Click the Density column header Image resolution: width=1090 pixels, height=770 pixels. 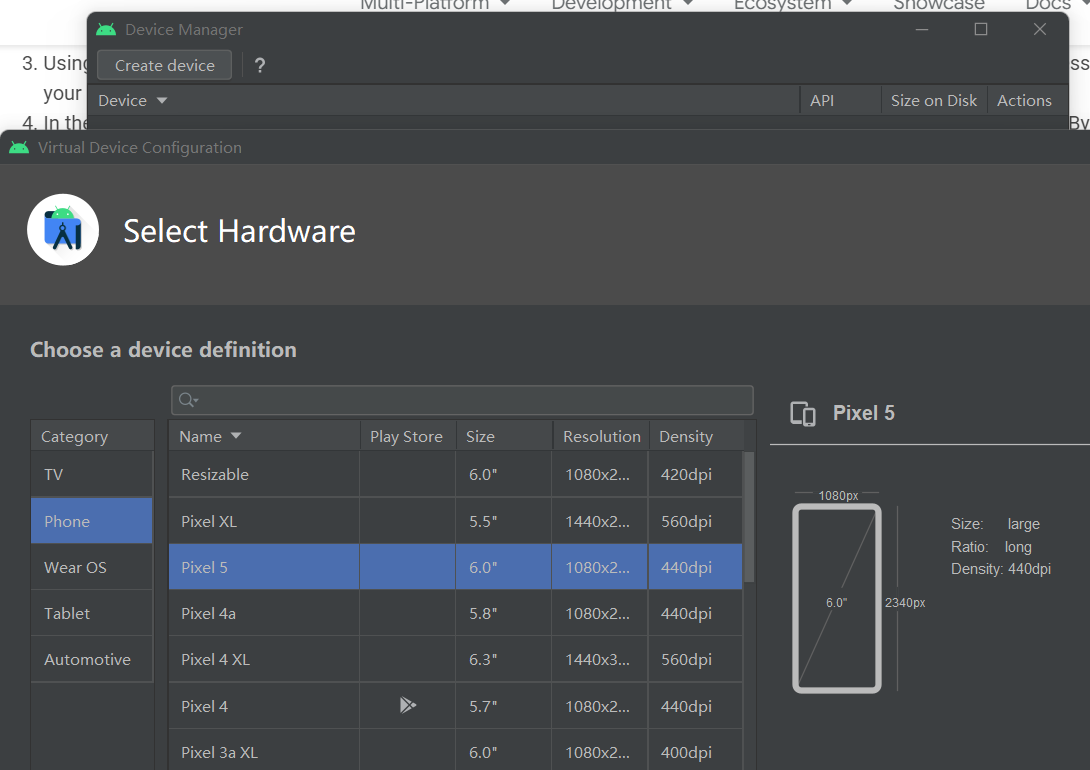(x=696, y=436)
